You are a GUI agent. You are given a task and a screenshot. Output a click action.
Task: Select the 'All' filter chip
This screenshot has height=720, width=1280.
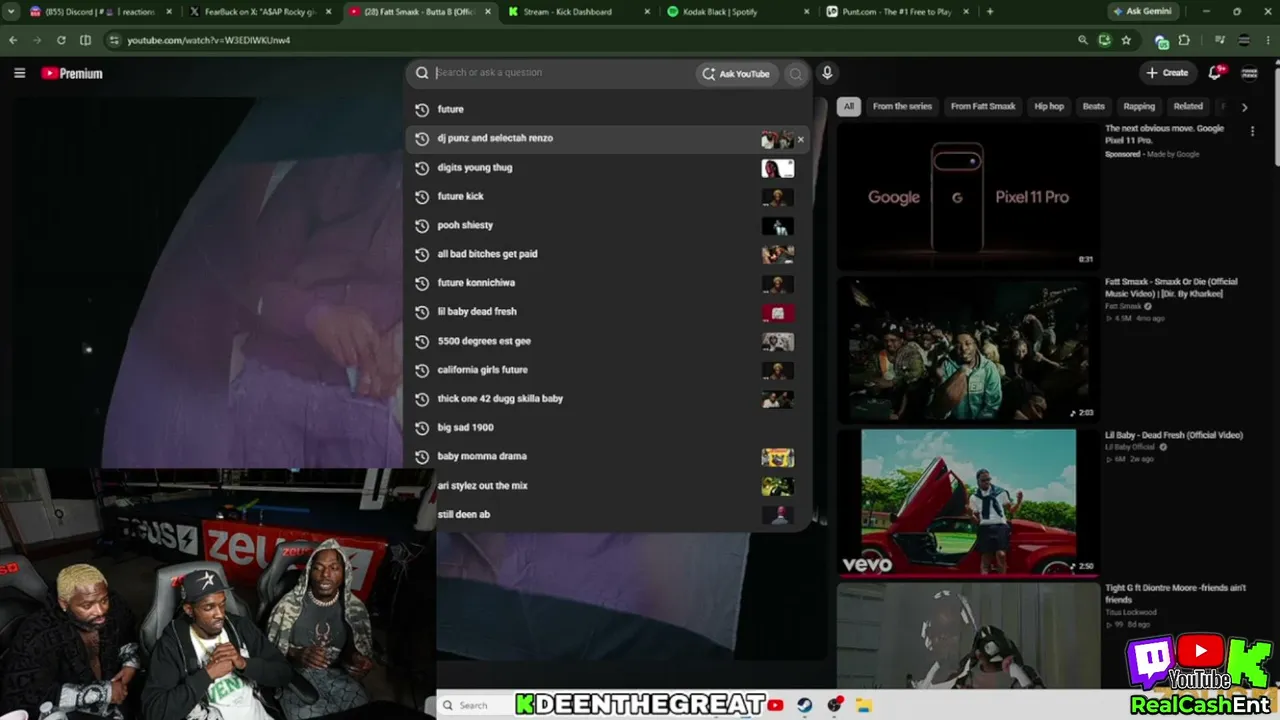click(x=849, y=106)
